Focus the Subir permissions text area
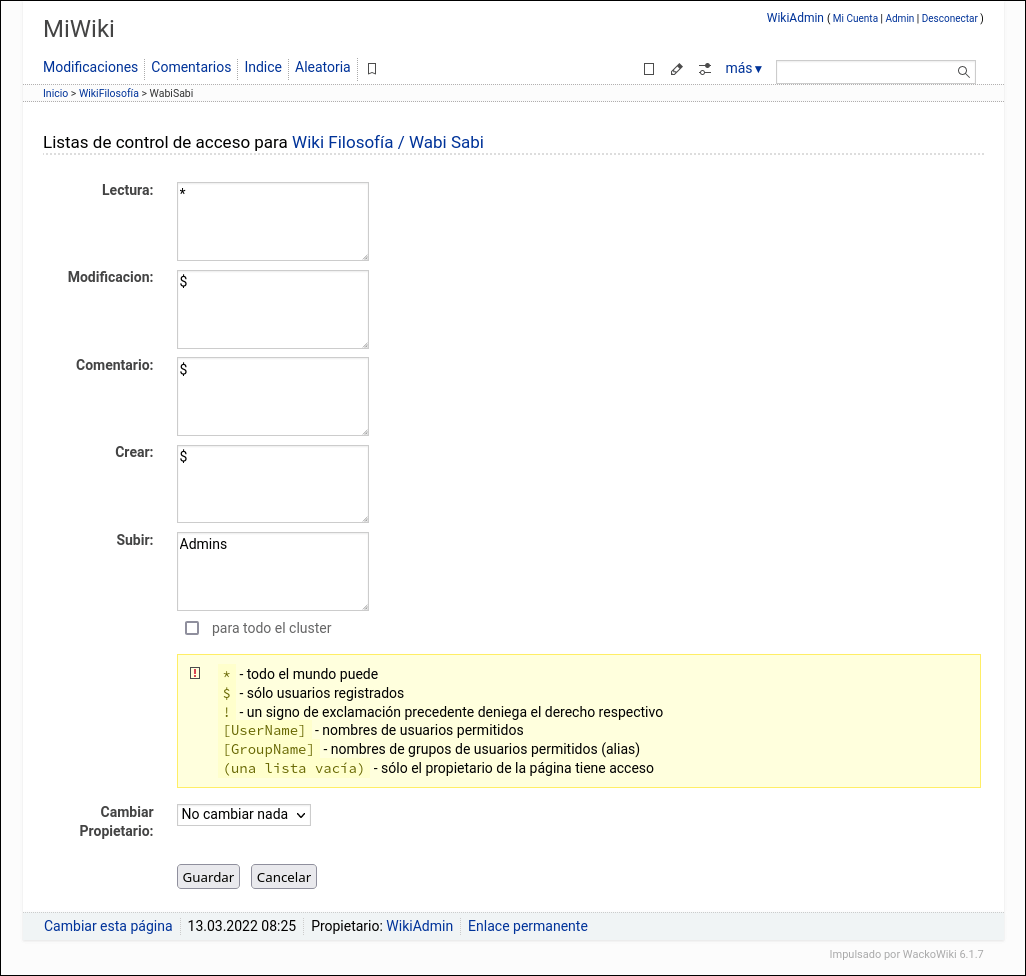 tap(273, 572)
